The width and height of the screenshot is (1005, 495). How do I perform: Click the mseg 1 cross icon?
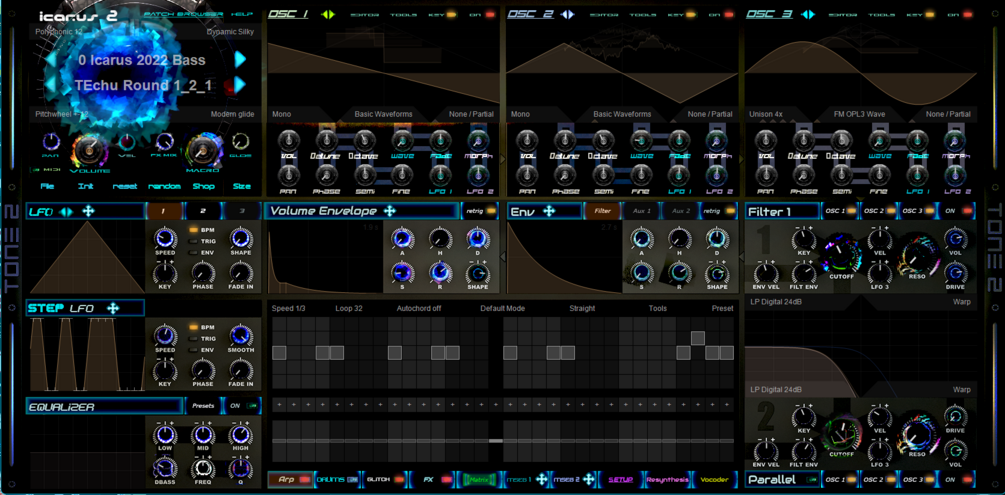pos(542,479)
